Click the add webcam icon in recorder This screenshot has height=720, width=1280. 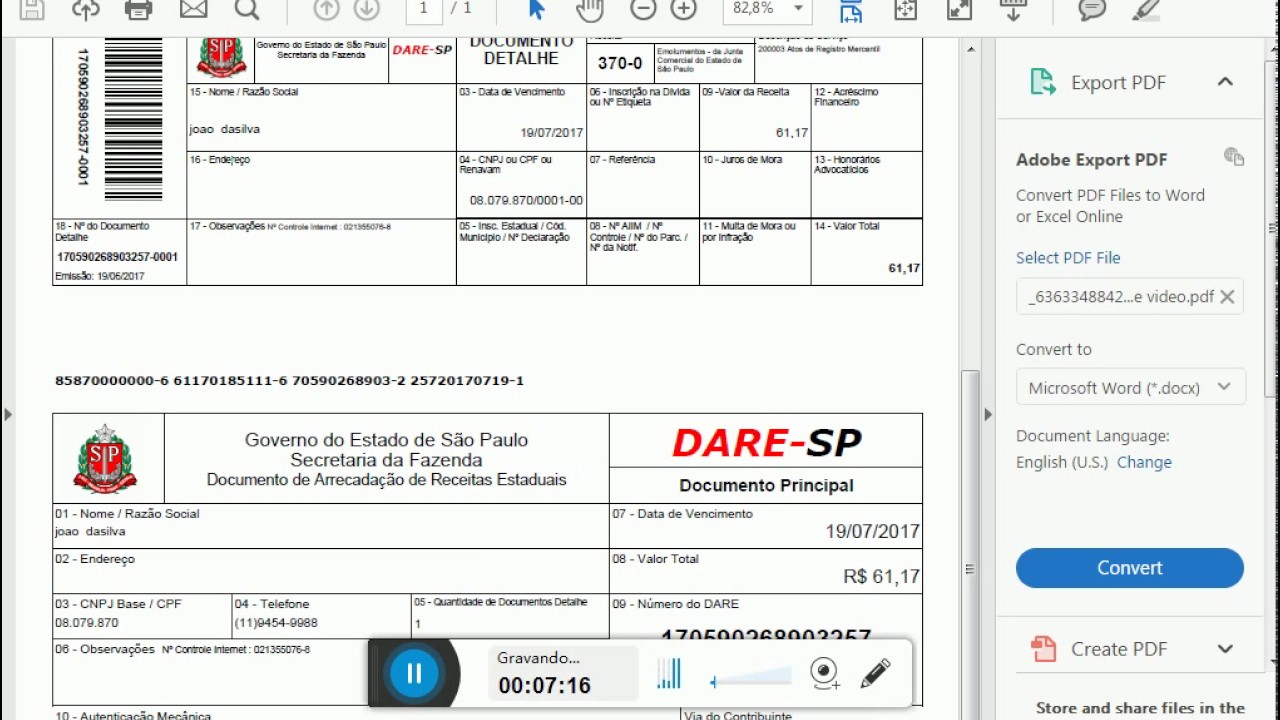point(824,674)
